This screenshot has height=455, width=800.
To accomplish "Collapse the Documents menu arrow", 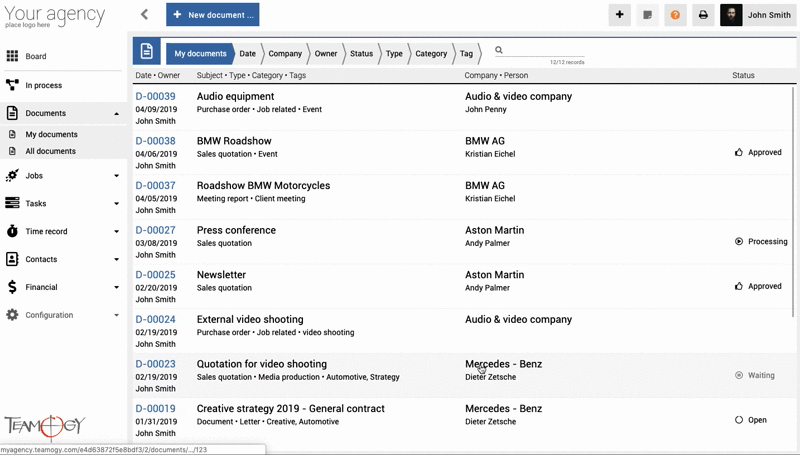I will (x=116, y=114).
